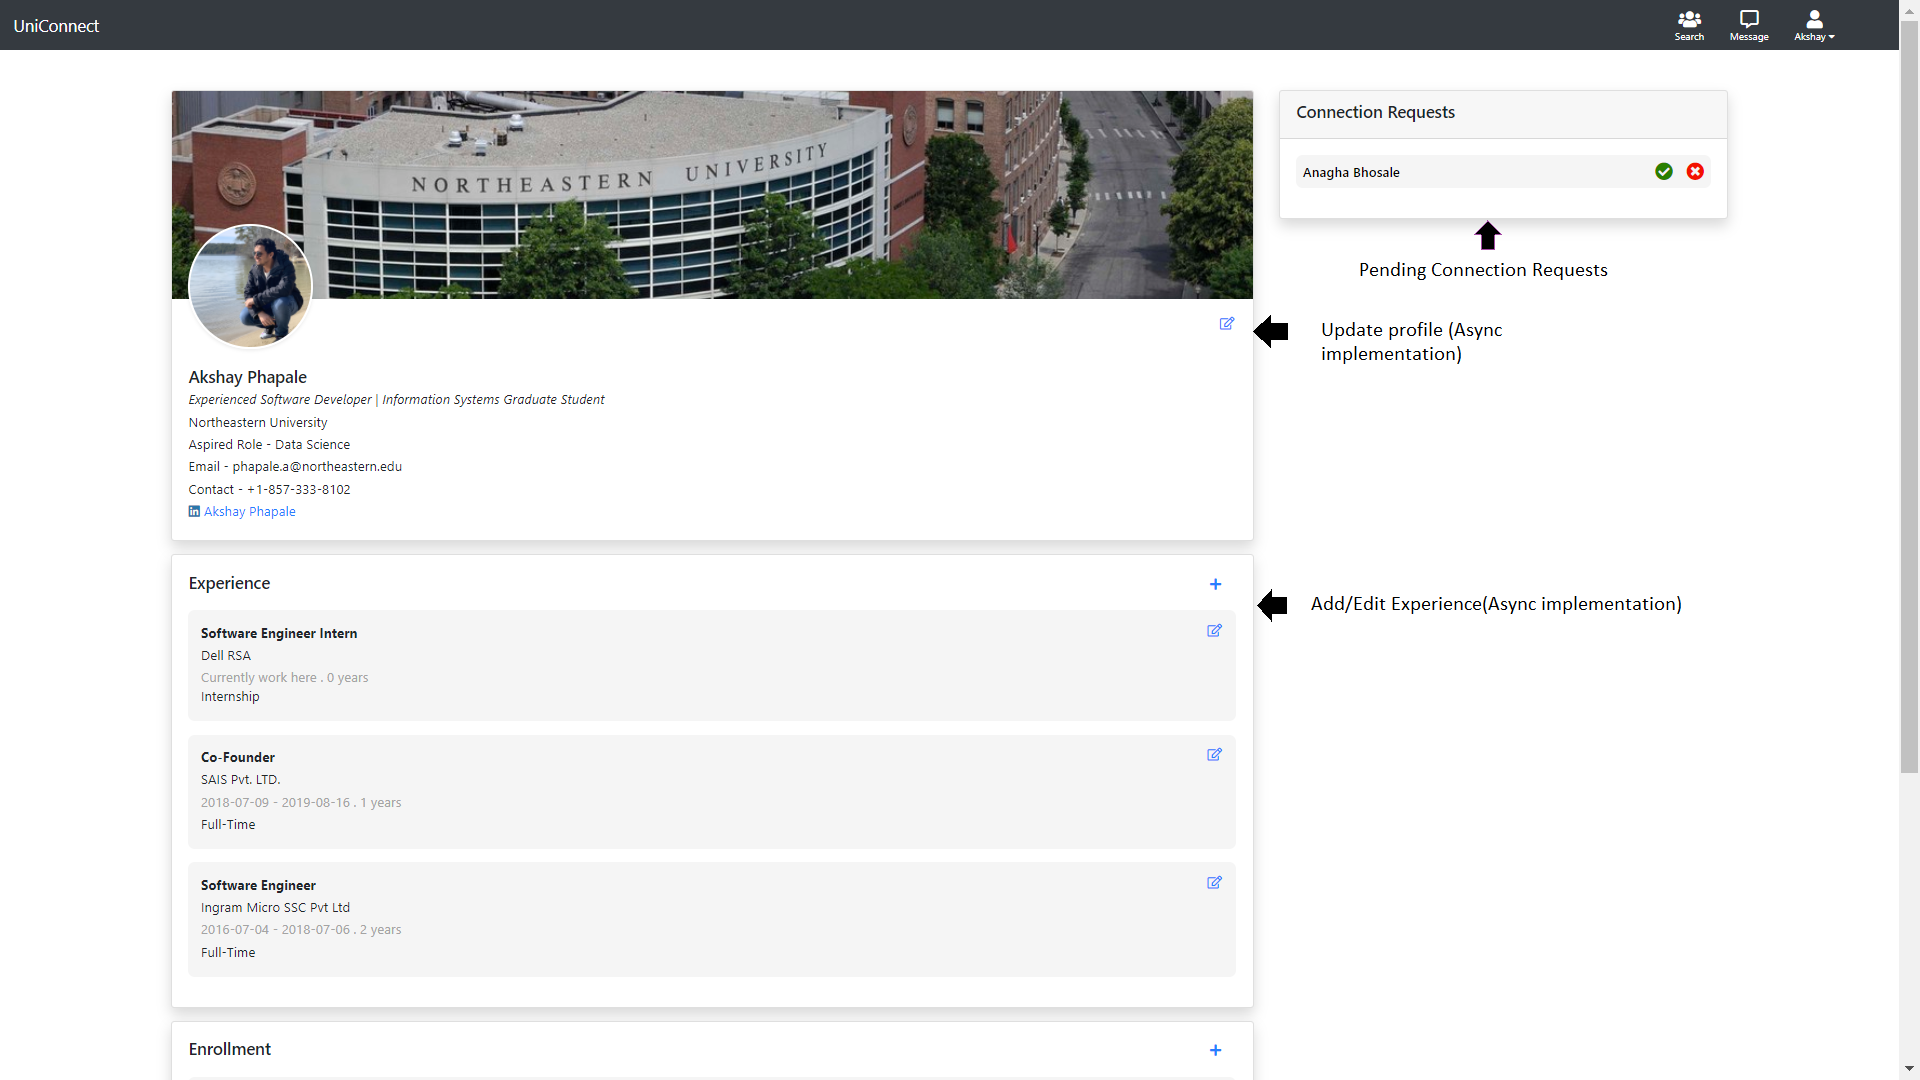Screen dimensions: 1920x1080
Task: Click Anagha Bhosale's name in requests
Action: click(1350, 172)
